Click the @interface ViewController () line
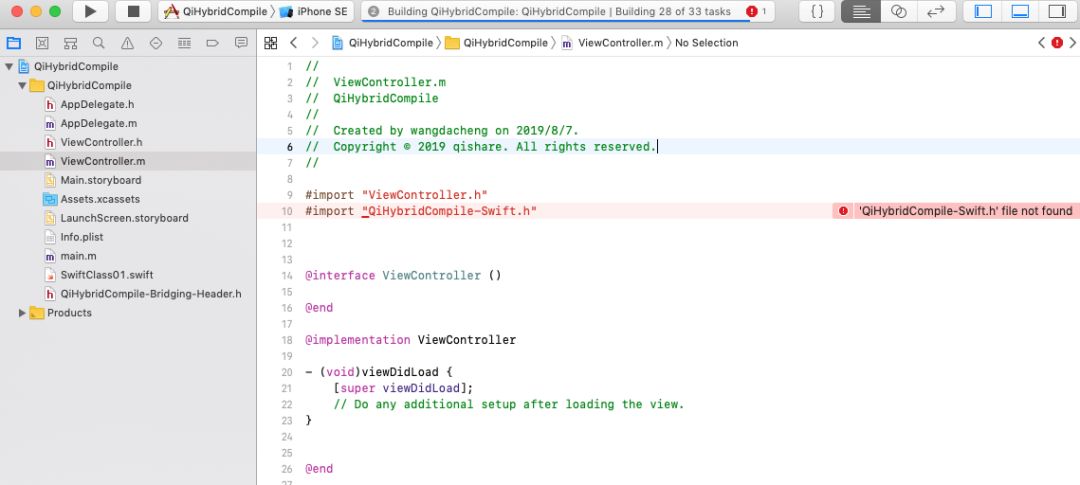This screenshot has width=1080, height=485. [x=403, y=276]
